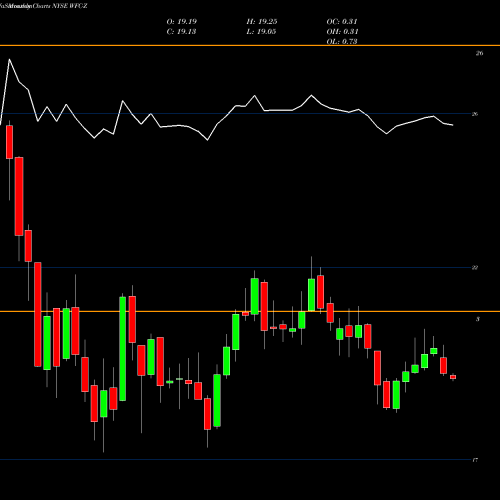Select the low value 'L: 19.05'
500x500 pixels.
coord(261,32)
